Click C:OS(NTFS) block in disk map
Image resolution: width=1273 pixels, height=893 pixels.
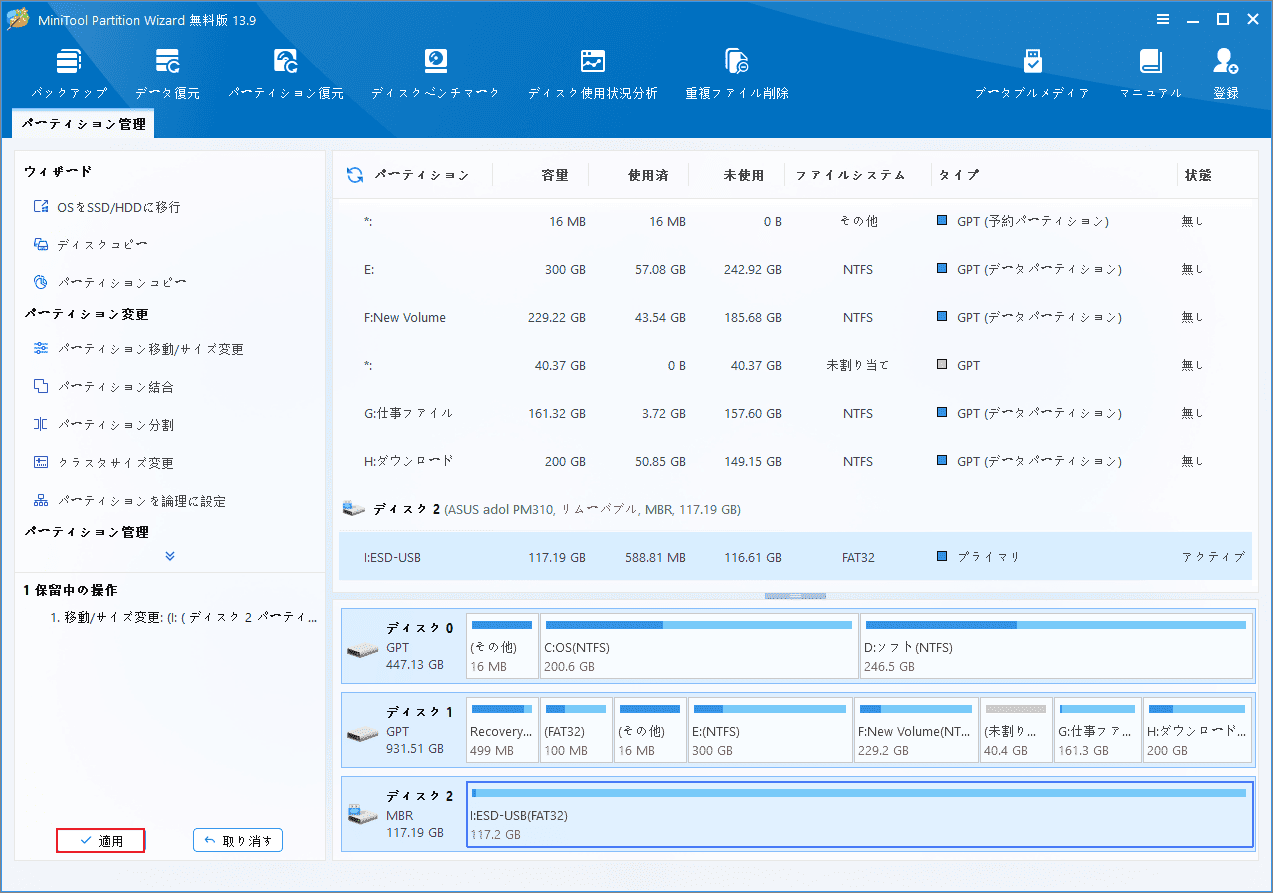699,647
